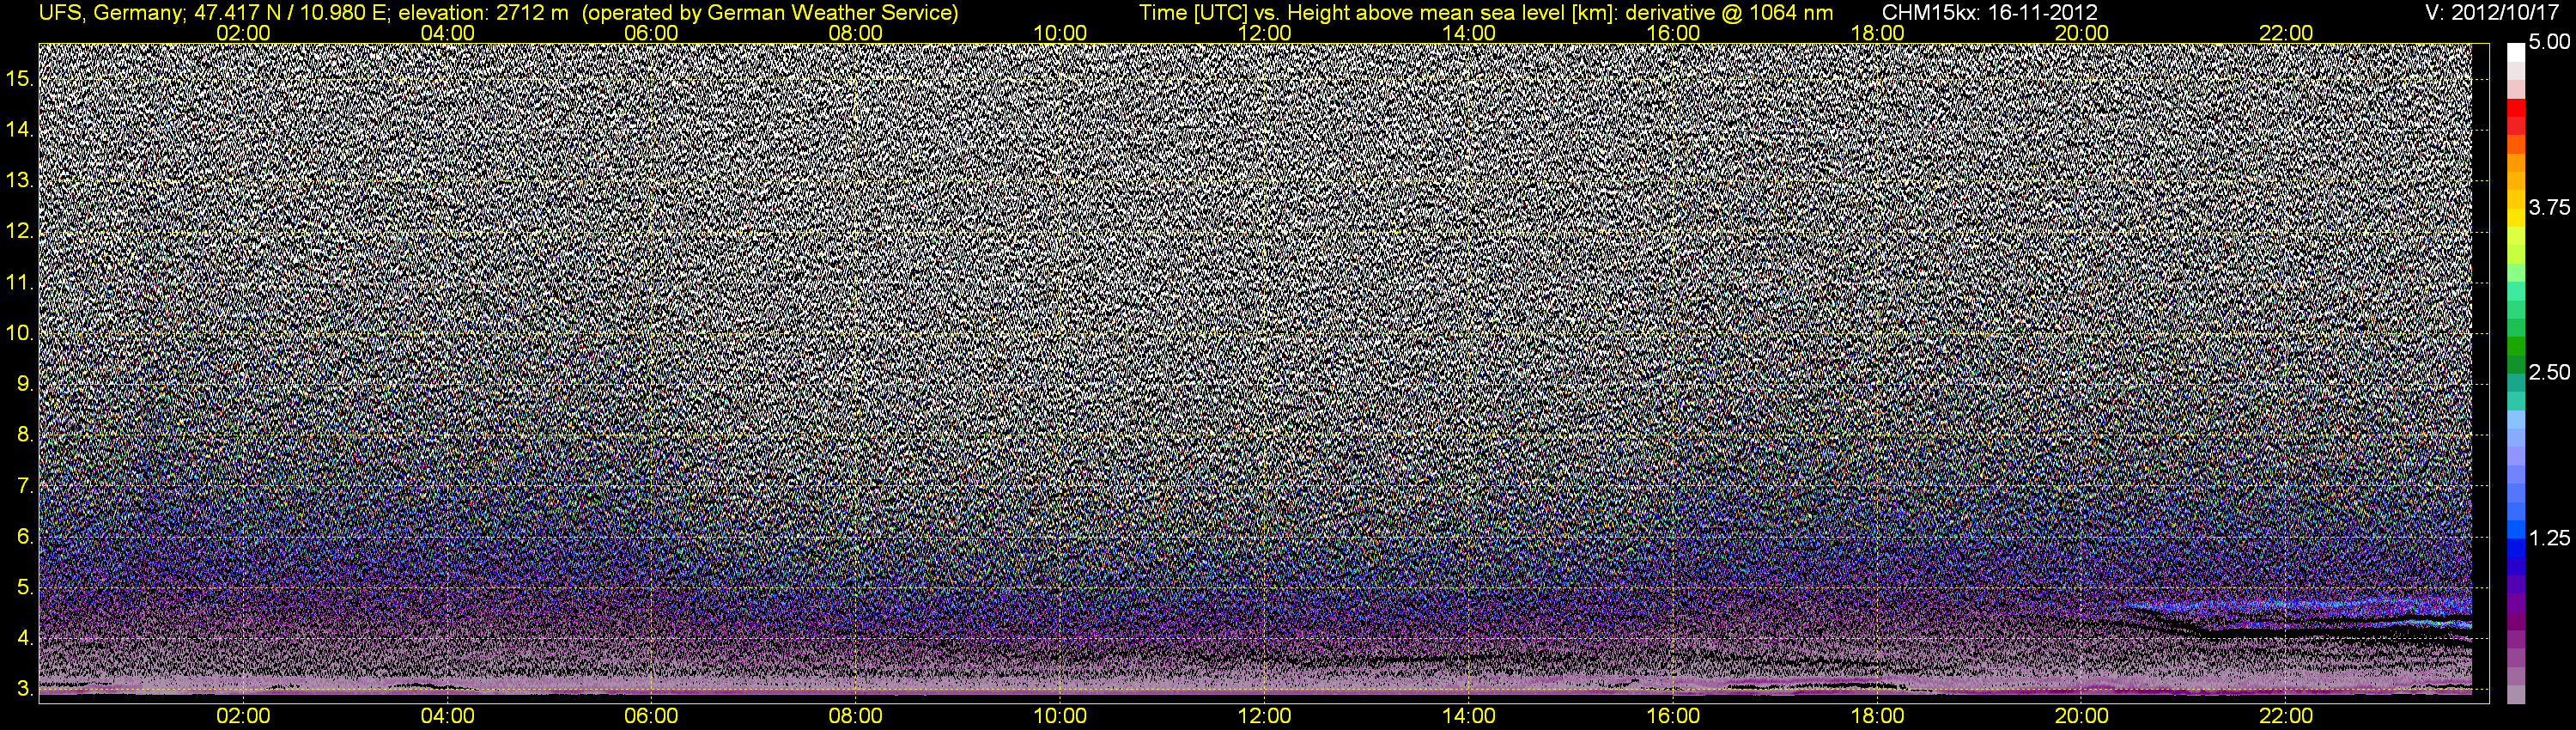The height and width of the screenshot is (730, 2576).
Task: Click the top time label 10:00
Action: point(1060,33)
